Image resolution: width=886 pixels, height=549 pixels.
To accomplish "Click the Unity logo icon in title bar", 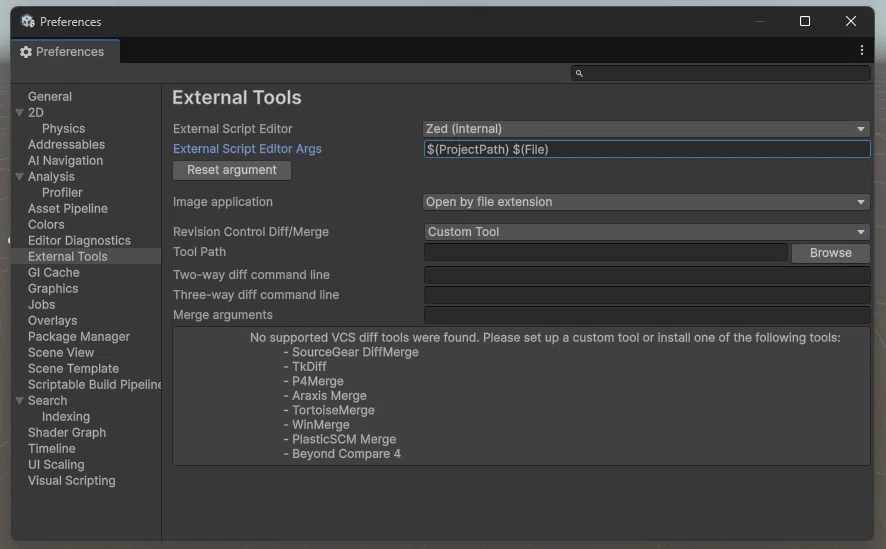I will point(28,21).
